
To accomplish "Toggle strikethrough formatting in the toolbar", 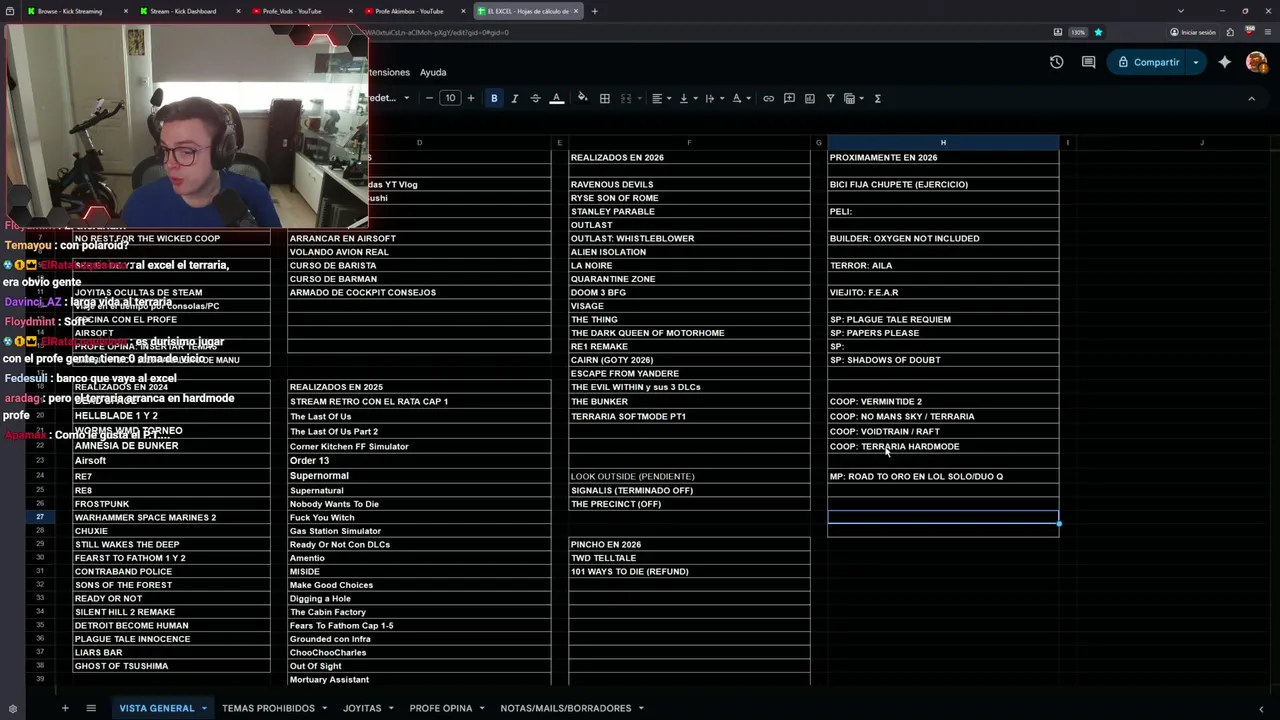I will coord(535,98).
